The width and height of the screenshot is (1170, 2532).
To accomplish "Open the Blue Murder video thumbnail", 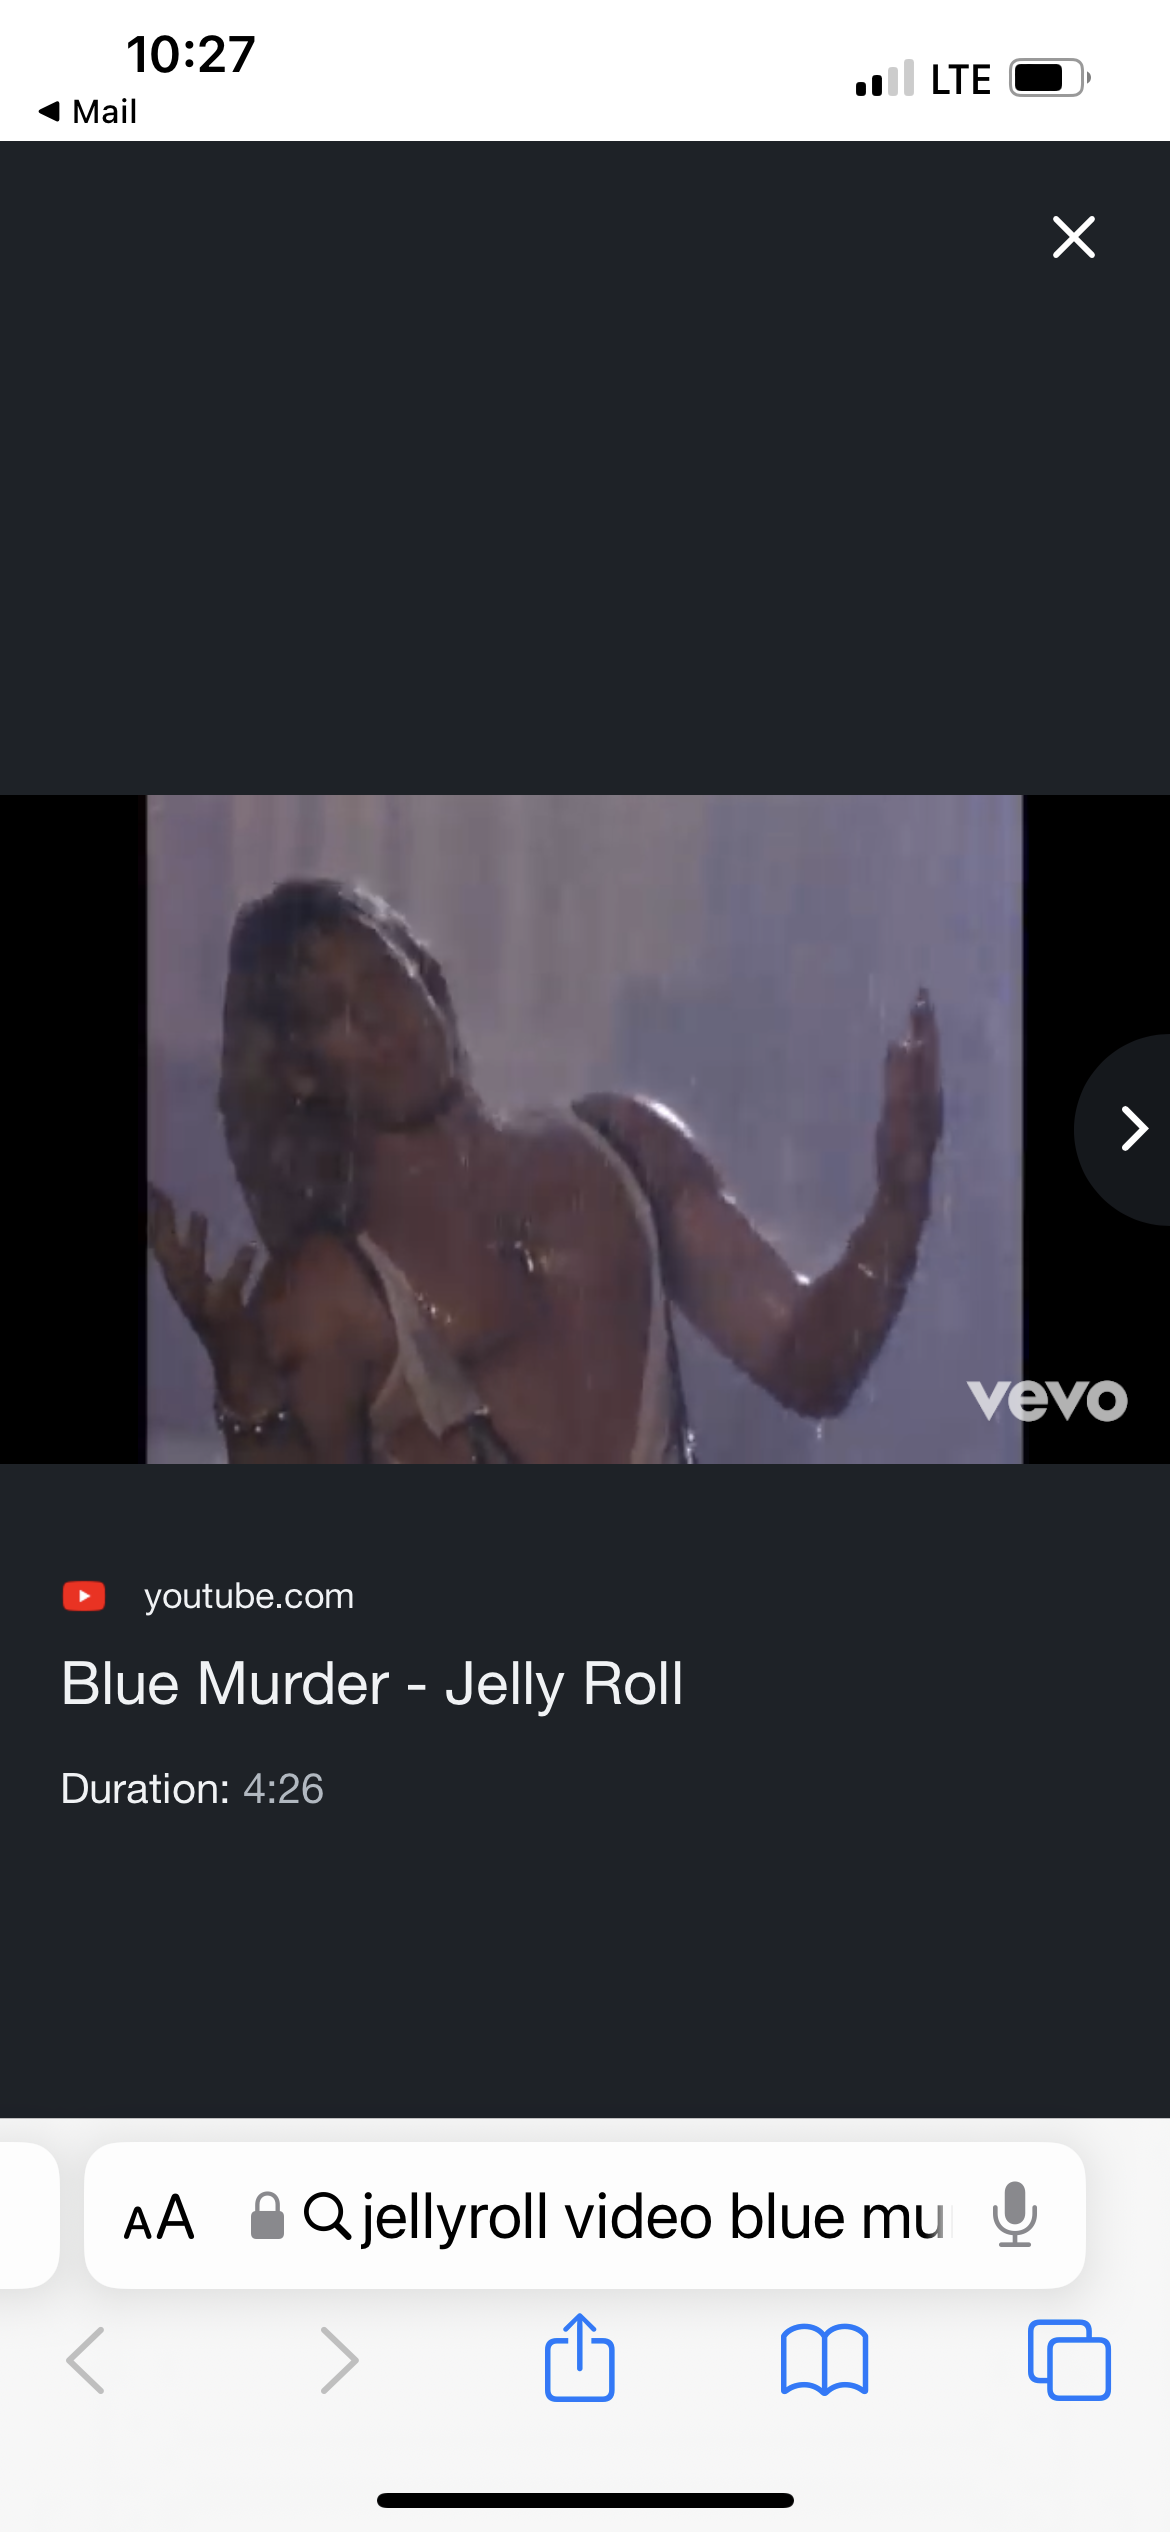I will 585,1129.
